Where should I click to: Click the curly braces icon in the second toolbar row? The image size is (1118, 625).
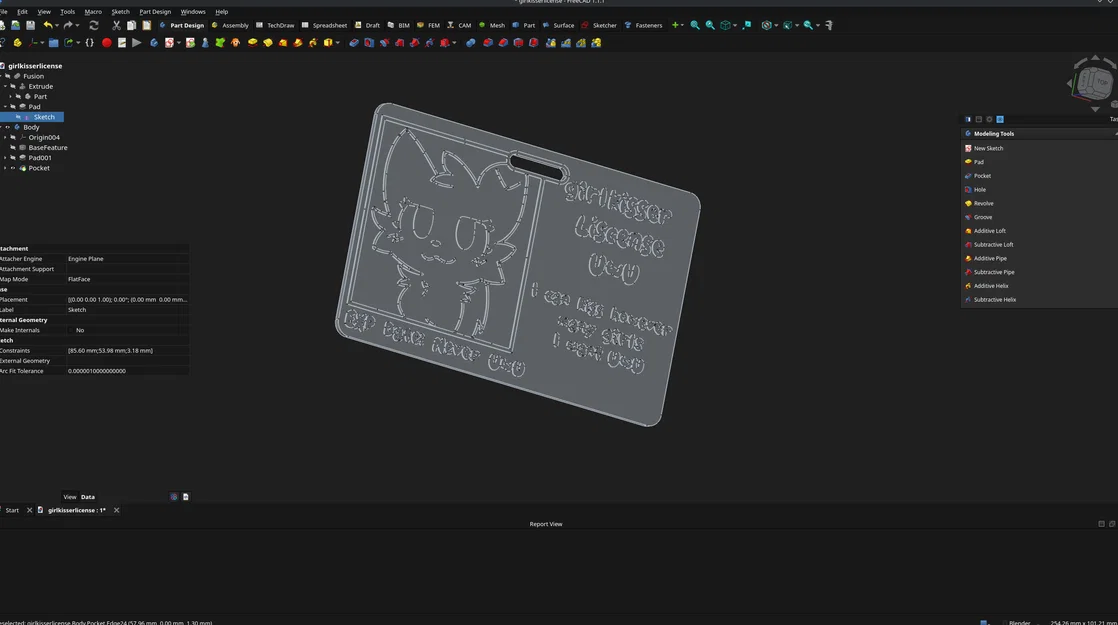tap(90, 43)
